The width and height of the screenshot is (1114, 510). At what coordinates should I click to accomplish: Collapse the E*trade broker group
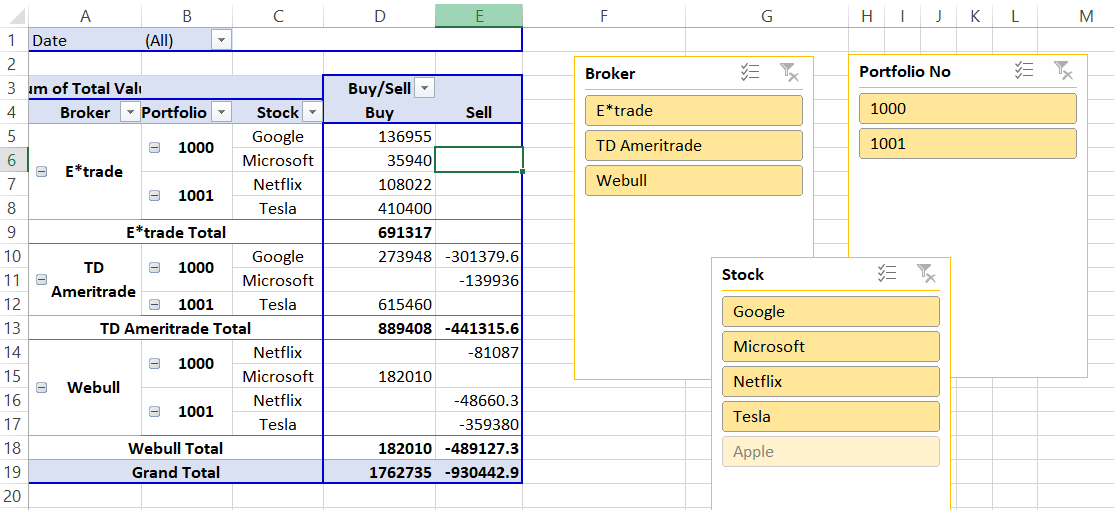click(x=41, y=172)
